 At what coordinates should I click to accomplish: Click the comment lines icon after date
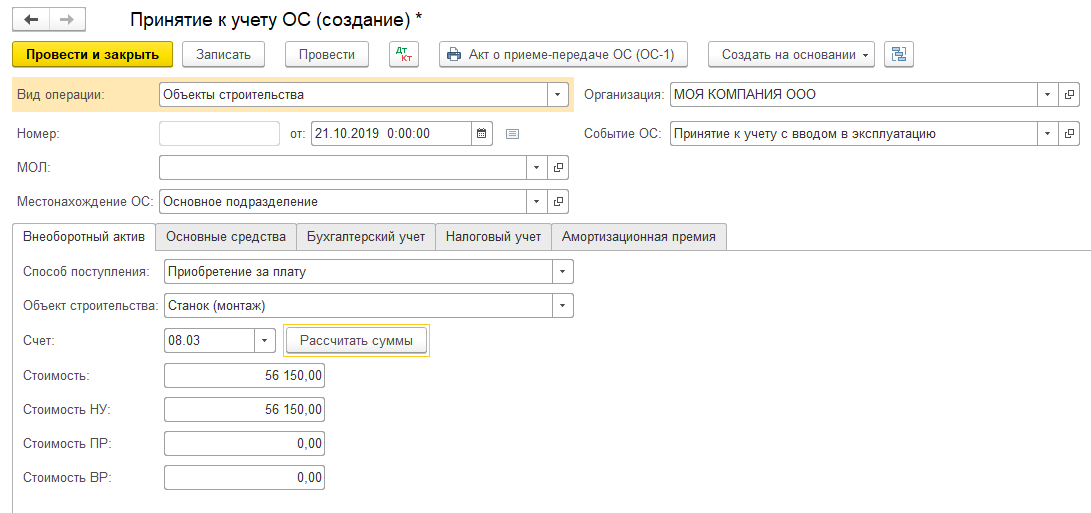point(512,134)
